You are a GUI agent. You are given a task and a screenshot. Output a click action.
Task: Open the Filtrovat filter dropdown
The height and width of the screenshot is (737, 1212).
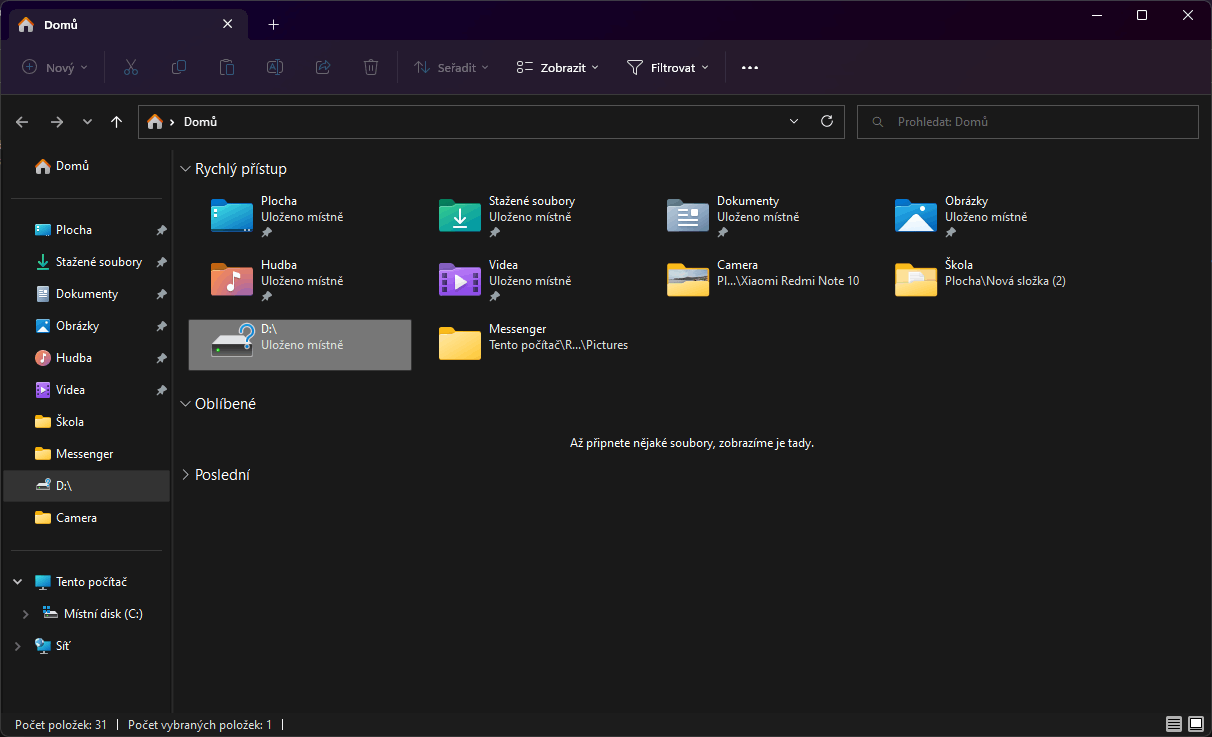click(x=667, y=68)
